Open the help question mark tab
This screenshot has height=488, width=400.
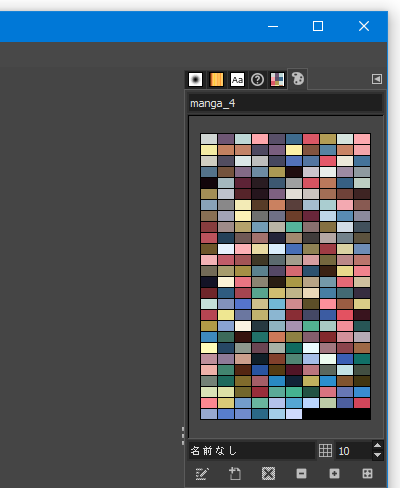(257, 80)
